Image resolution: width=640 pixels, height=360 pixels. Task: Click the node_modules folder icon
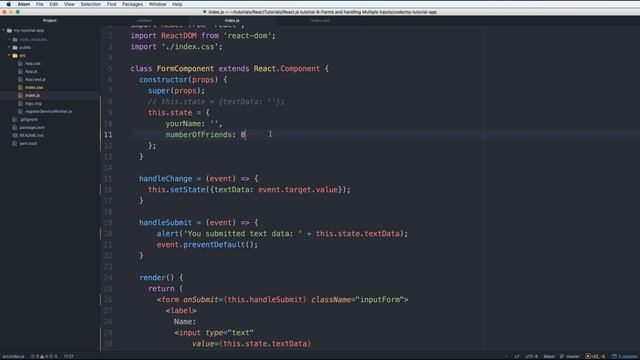[15, 40]
